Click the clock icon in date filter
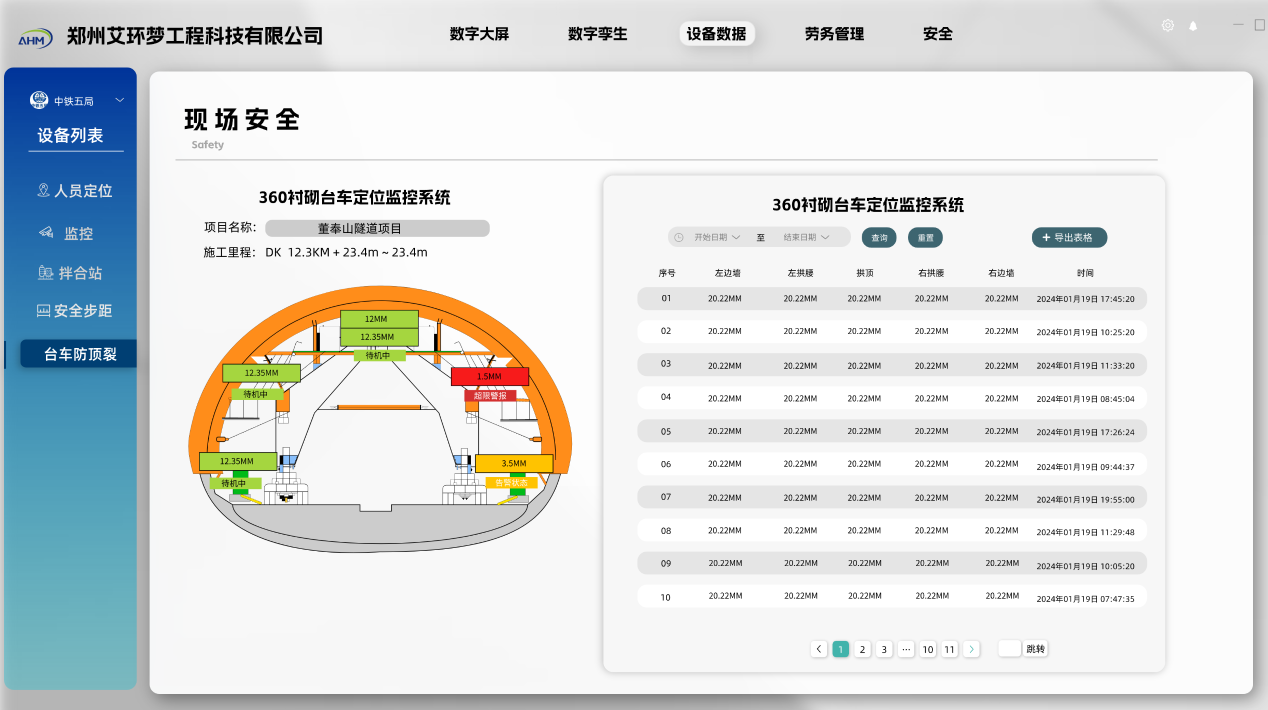 click(x=679, y=238)
